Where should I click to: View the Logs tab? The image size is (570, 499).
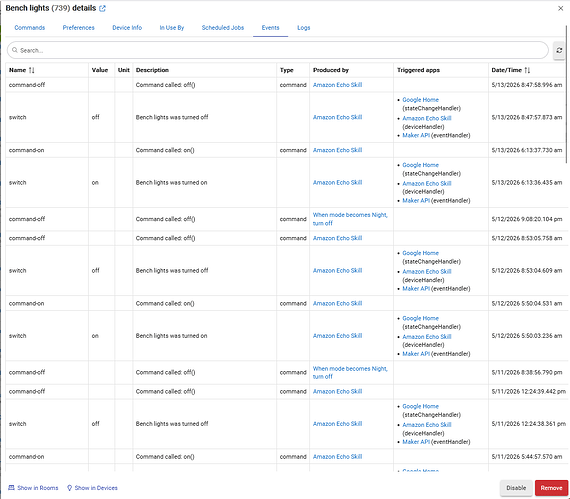pyautogui.click(x=304, y=28)
